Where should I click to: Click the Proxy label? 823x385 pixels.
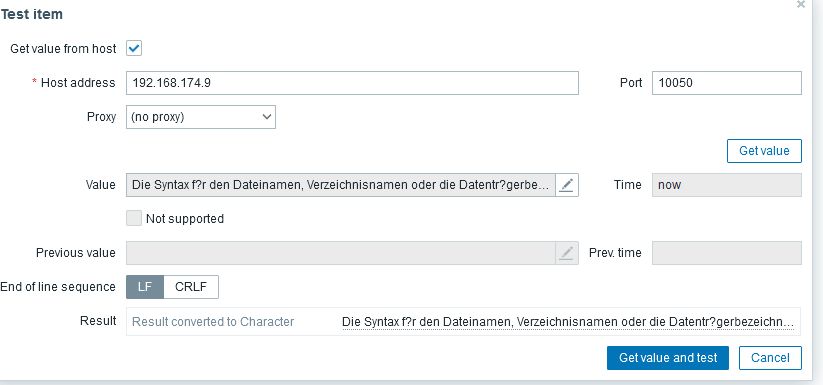[x=101, y=117]
